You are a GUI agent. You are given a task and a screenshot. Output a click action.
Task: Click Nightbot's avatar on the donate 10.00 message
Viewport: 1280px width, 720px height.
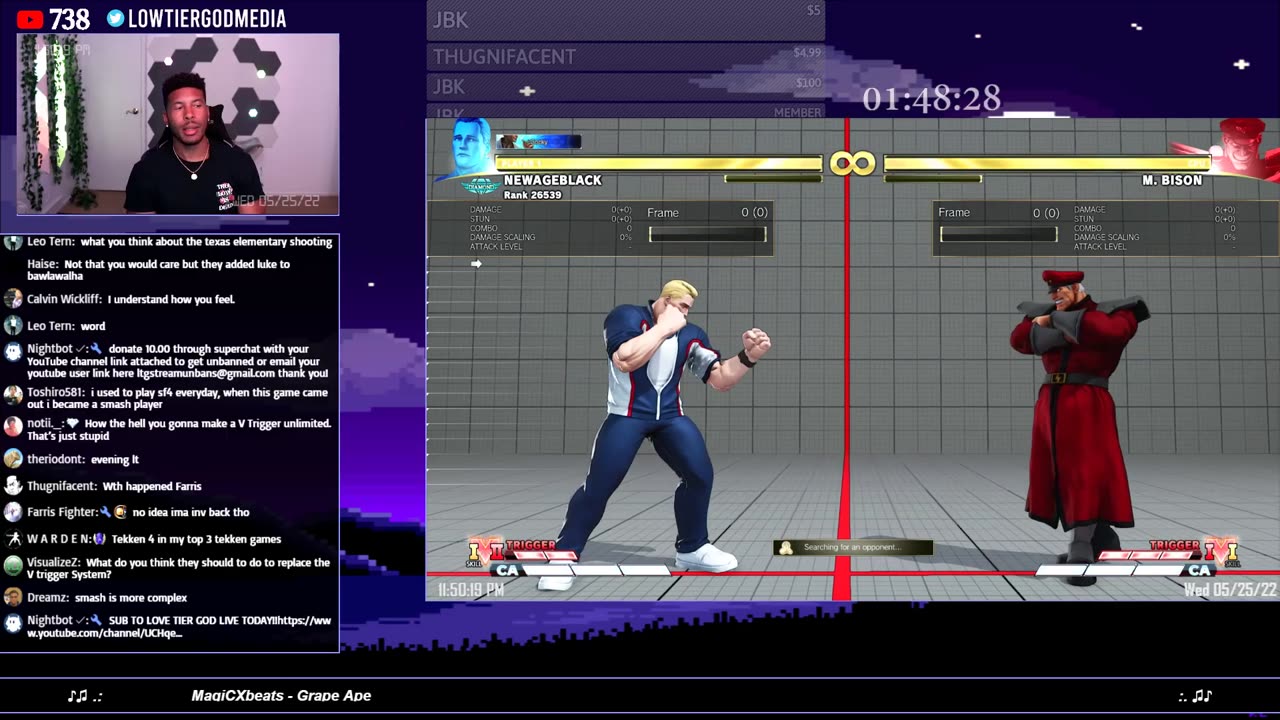(x=13, y=352)
